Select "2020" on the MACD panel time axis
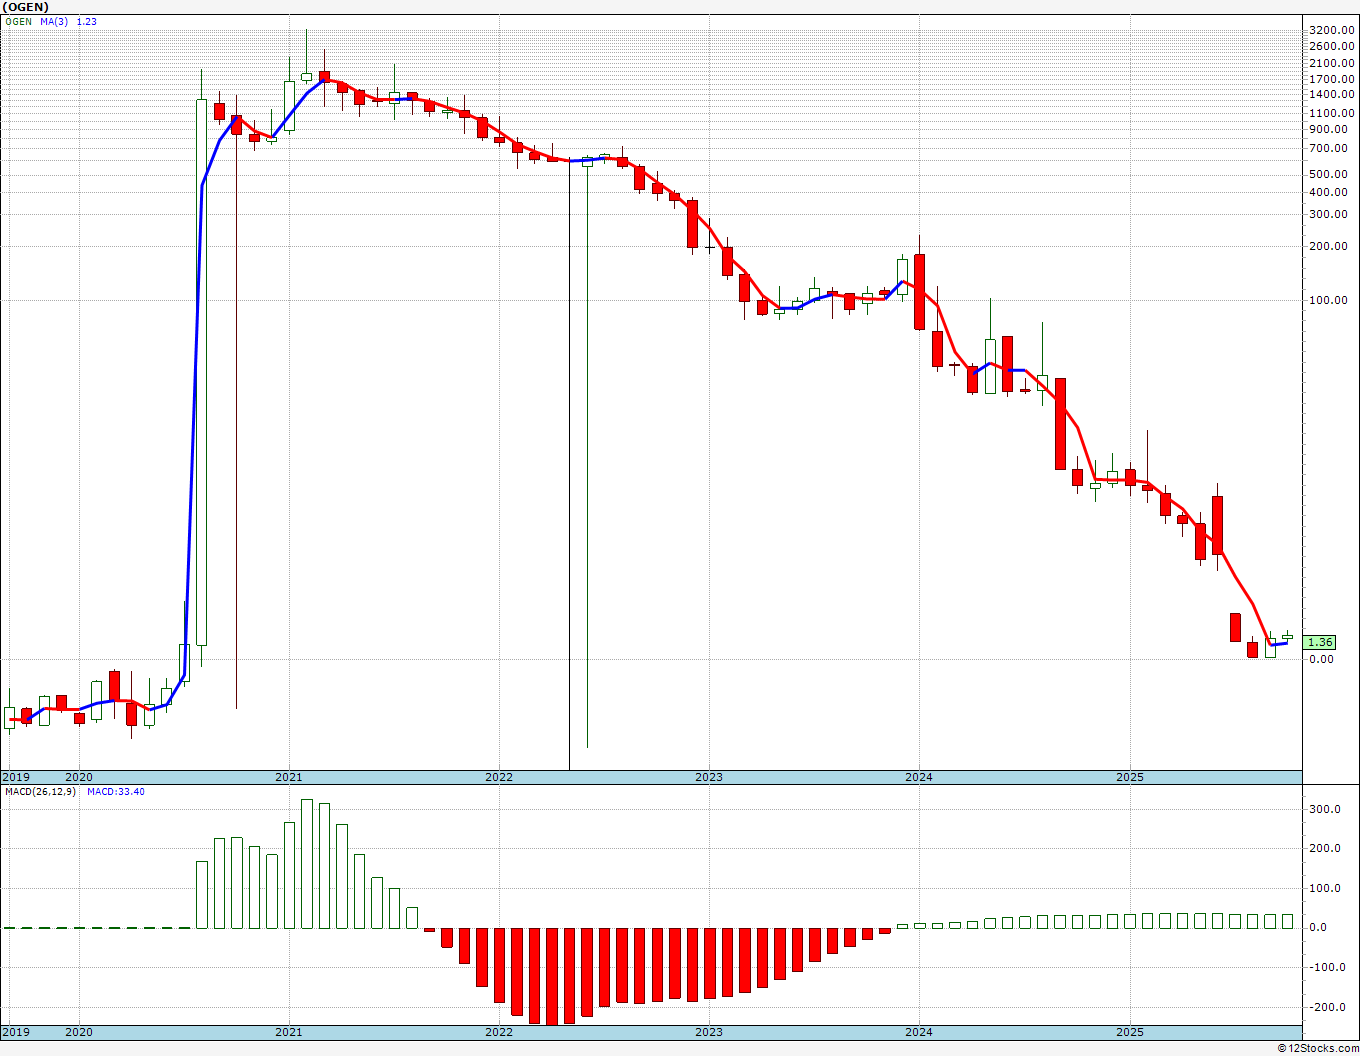 click(x=79, y=1031)
